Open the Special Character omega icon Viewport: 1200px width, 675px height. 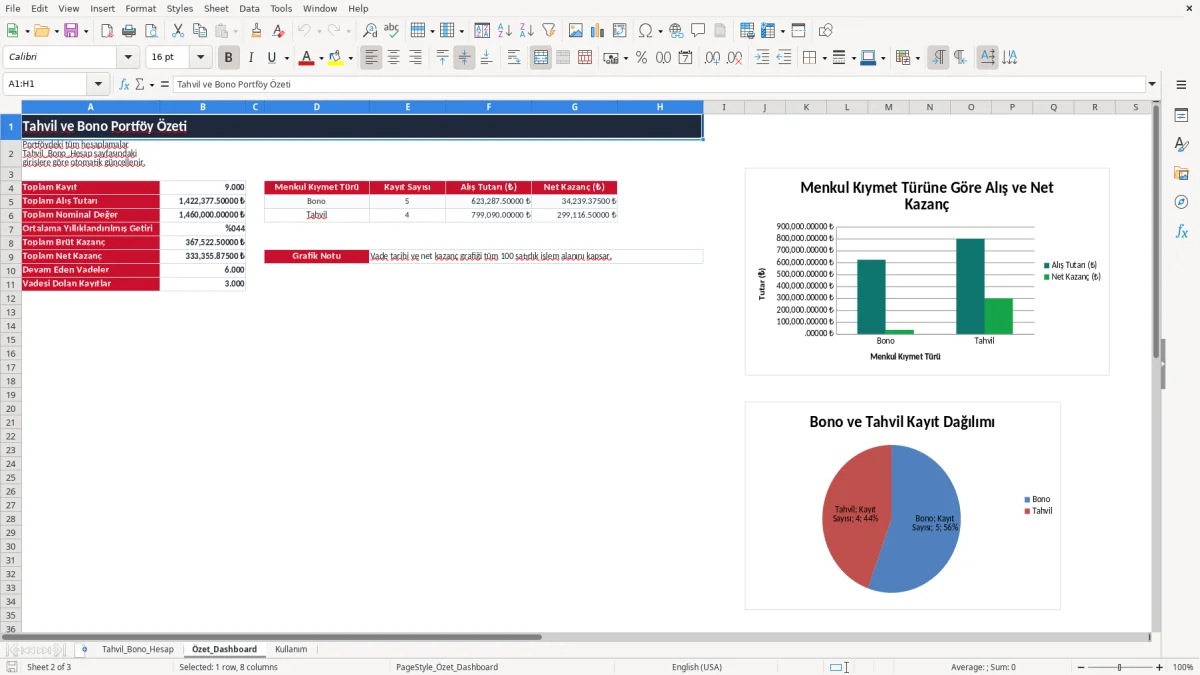645,31
